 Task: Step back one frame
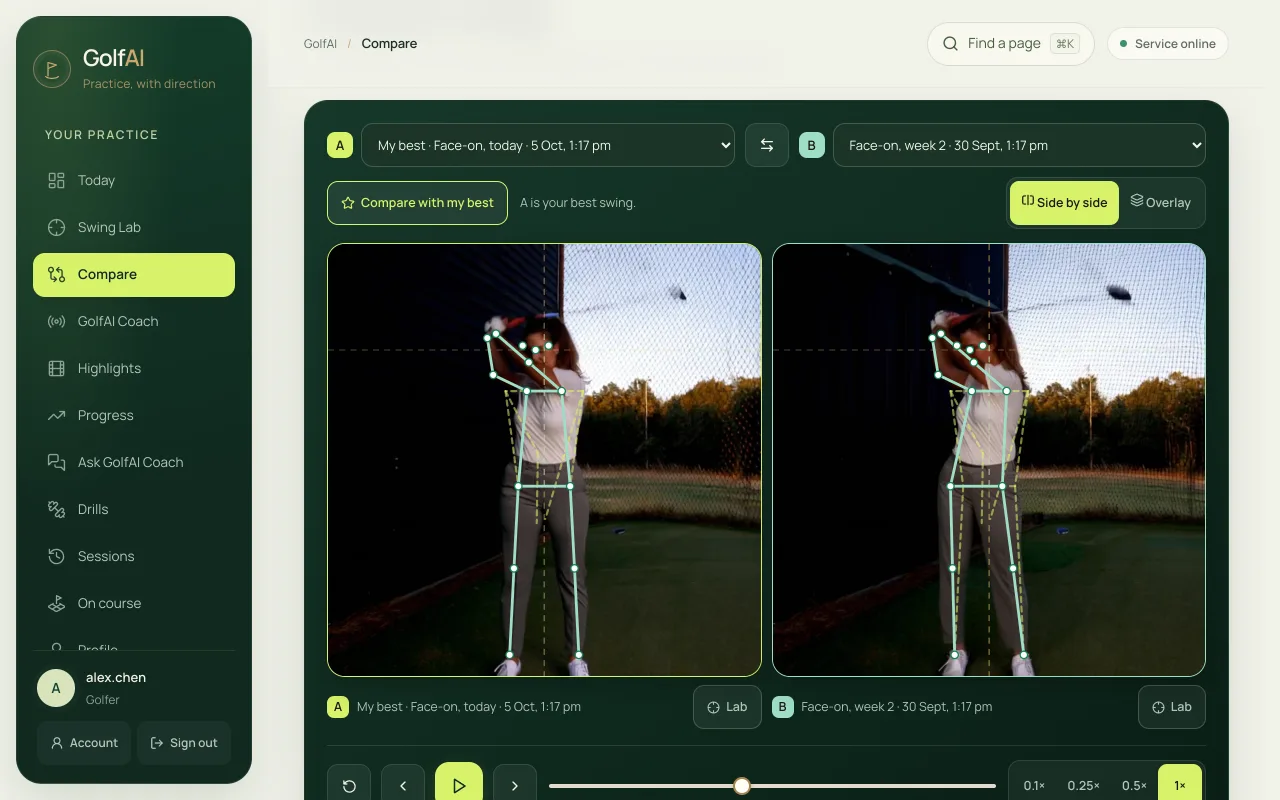click(x=403, y=786)
